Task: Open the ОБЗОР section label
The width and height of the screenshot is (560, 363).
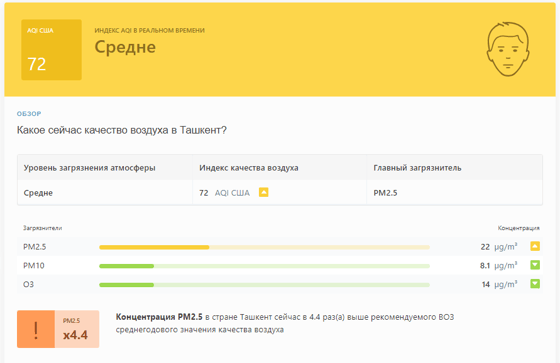Action: 29,114
